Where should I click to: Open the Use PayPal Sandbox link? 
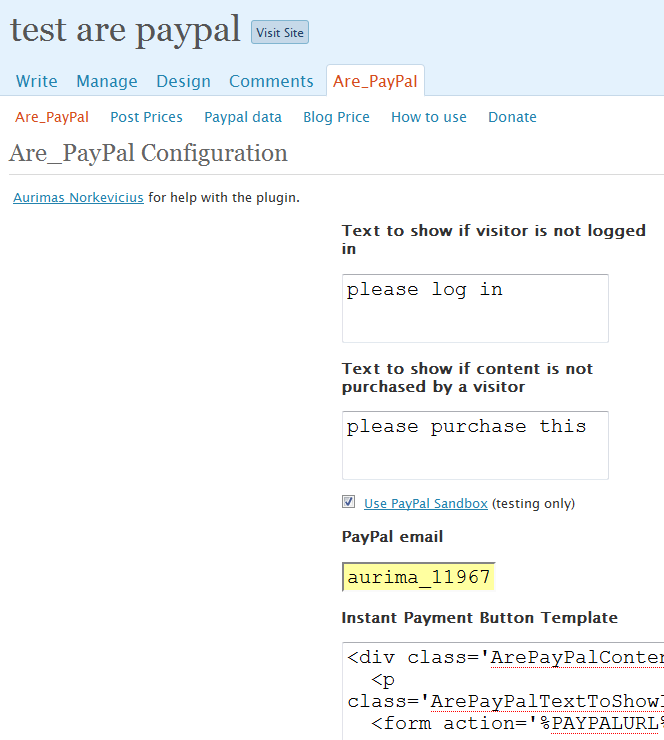point(426,504)
